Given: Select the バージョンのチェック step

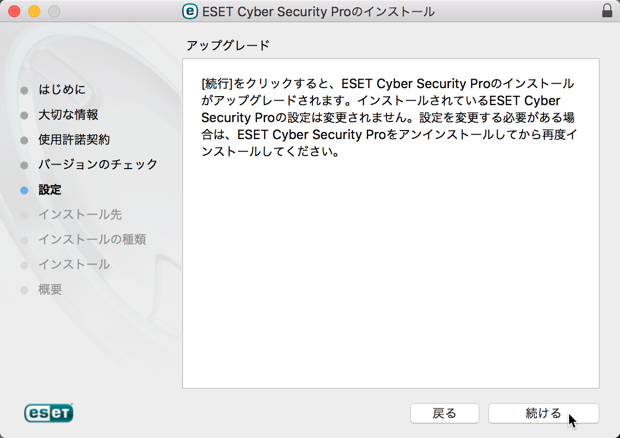Looking at the screenshot, I should click(98, 164).
